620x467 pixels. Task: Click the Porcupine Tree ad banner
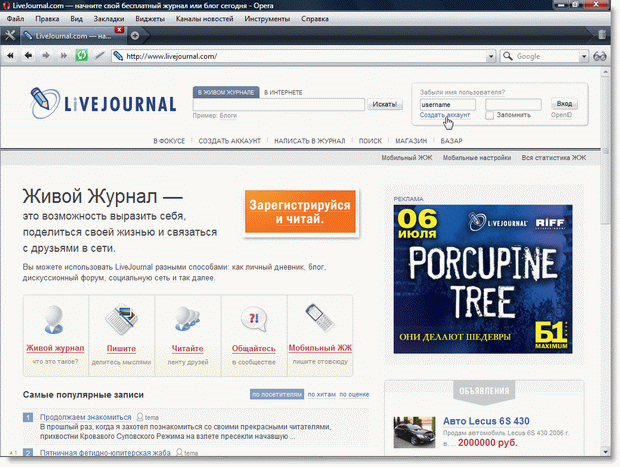pos(483,279)
